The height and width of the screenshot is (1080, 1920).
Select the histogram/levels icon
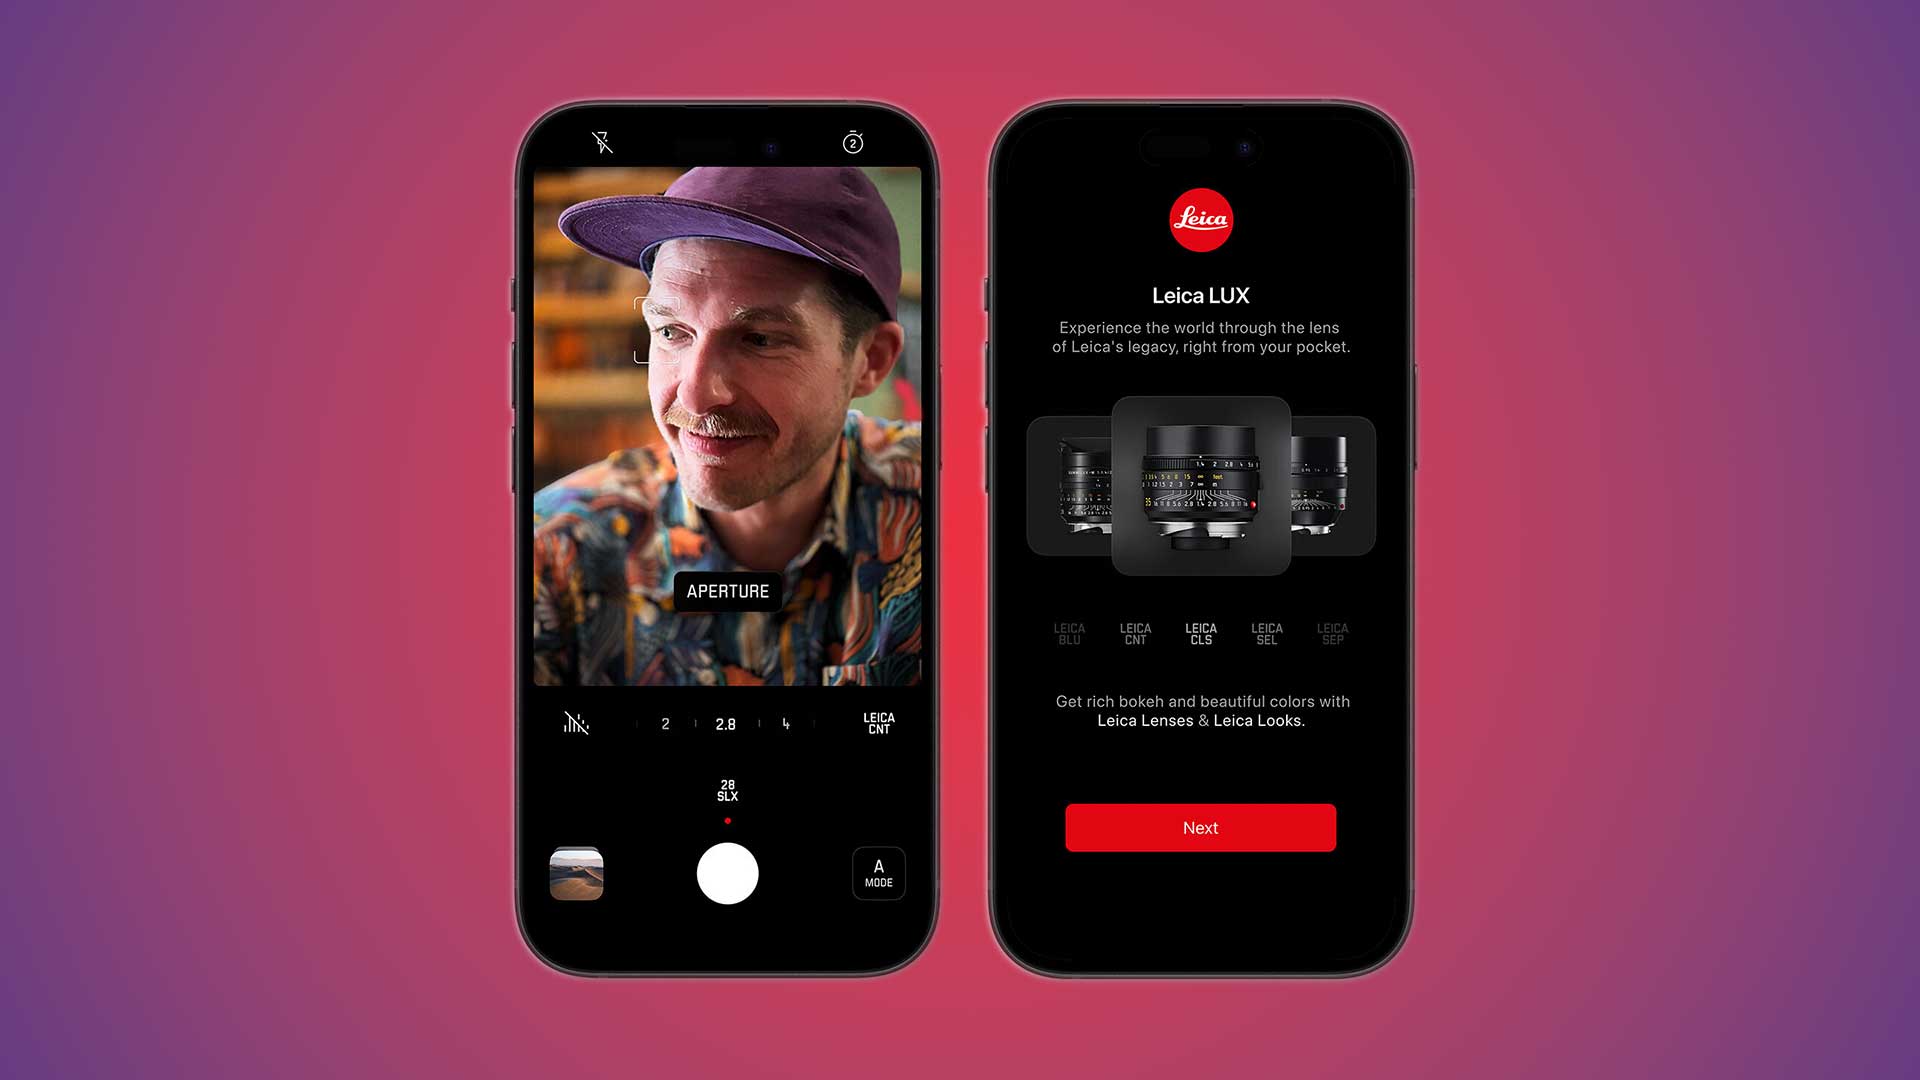(x=576, y=723)
